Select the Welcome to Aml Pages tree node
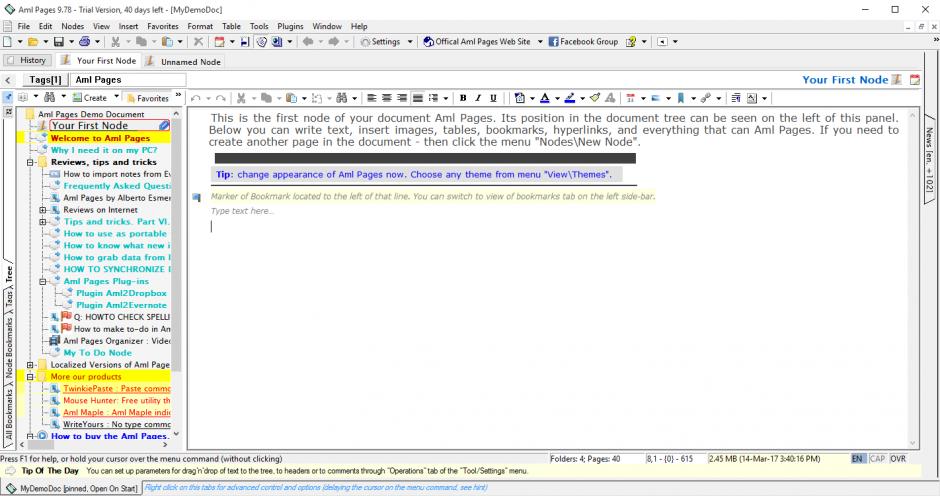The width and height of the screenshot is (940, 496). 100,138
